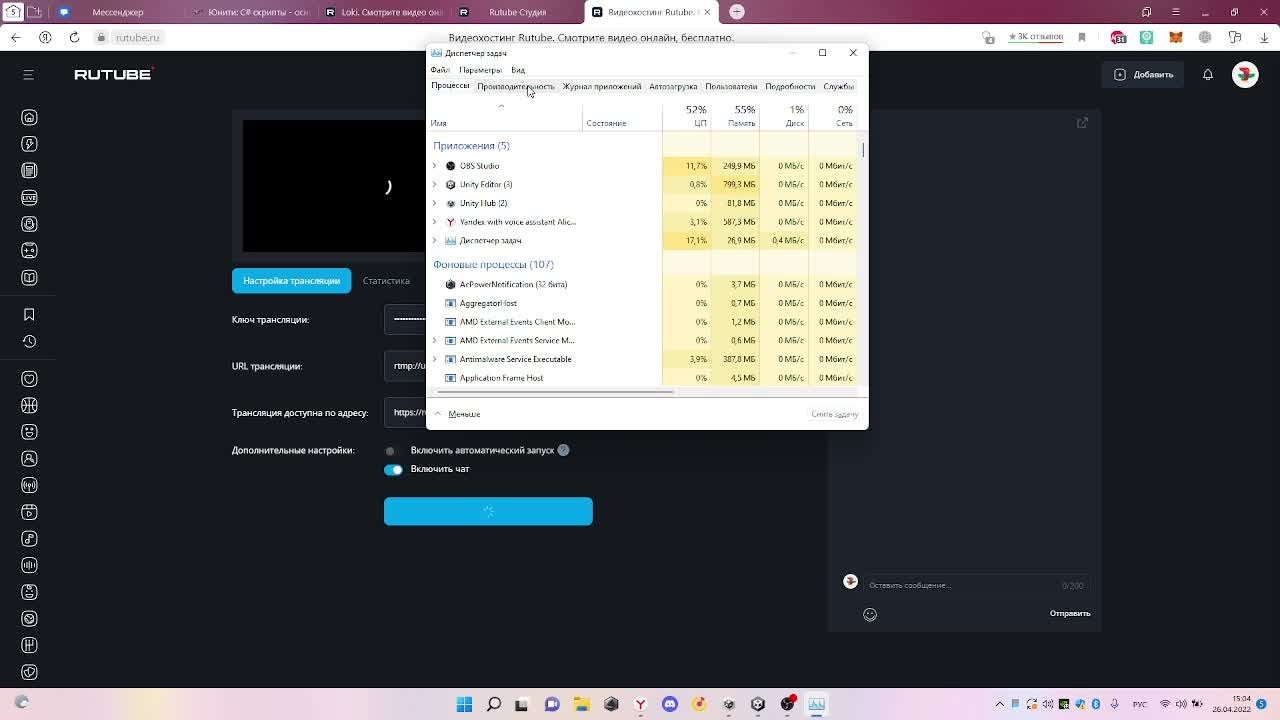Viewport: 1280px width, 720px height.
Task: Open the browser downloads icon
Action: click(x=1262, y=37)
